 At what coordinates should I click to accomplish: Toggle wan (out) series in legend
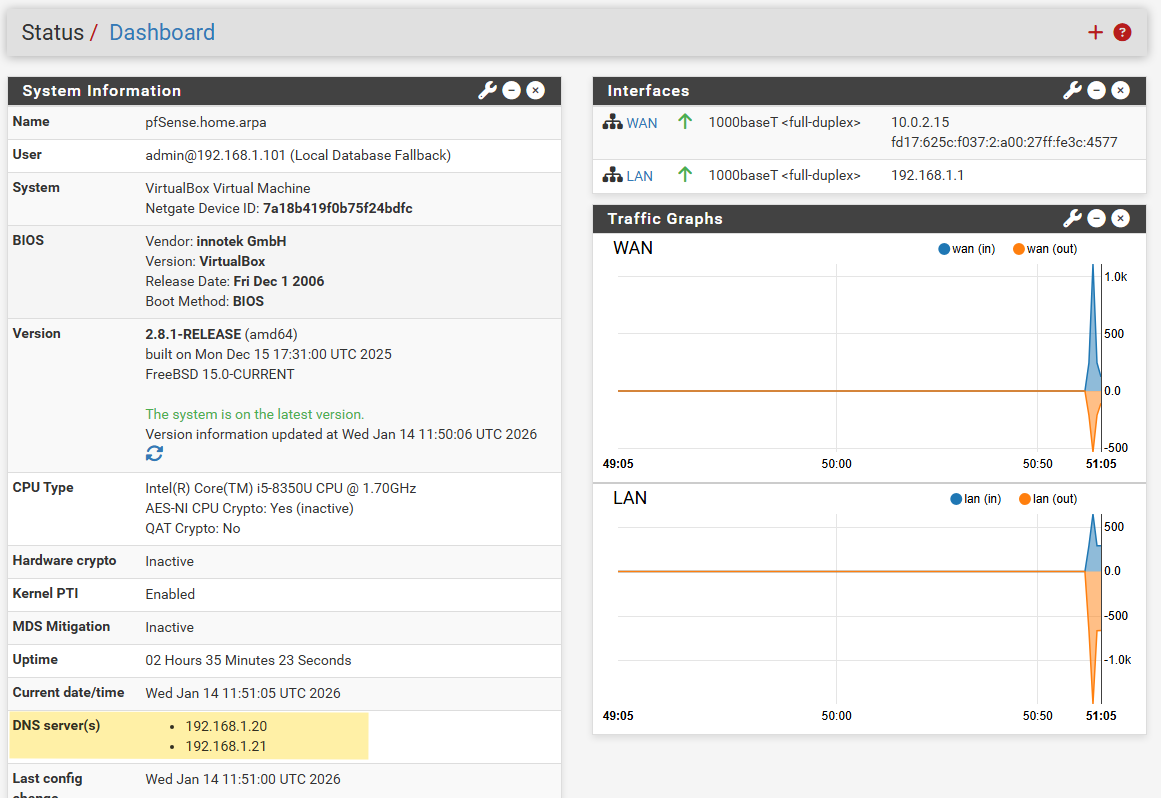pyautogui.click(x=1045, y=249)
